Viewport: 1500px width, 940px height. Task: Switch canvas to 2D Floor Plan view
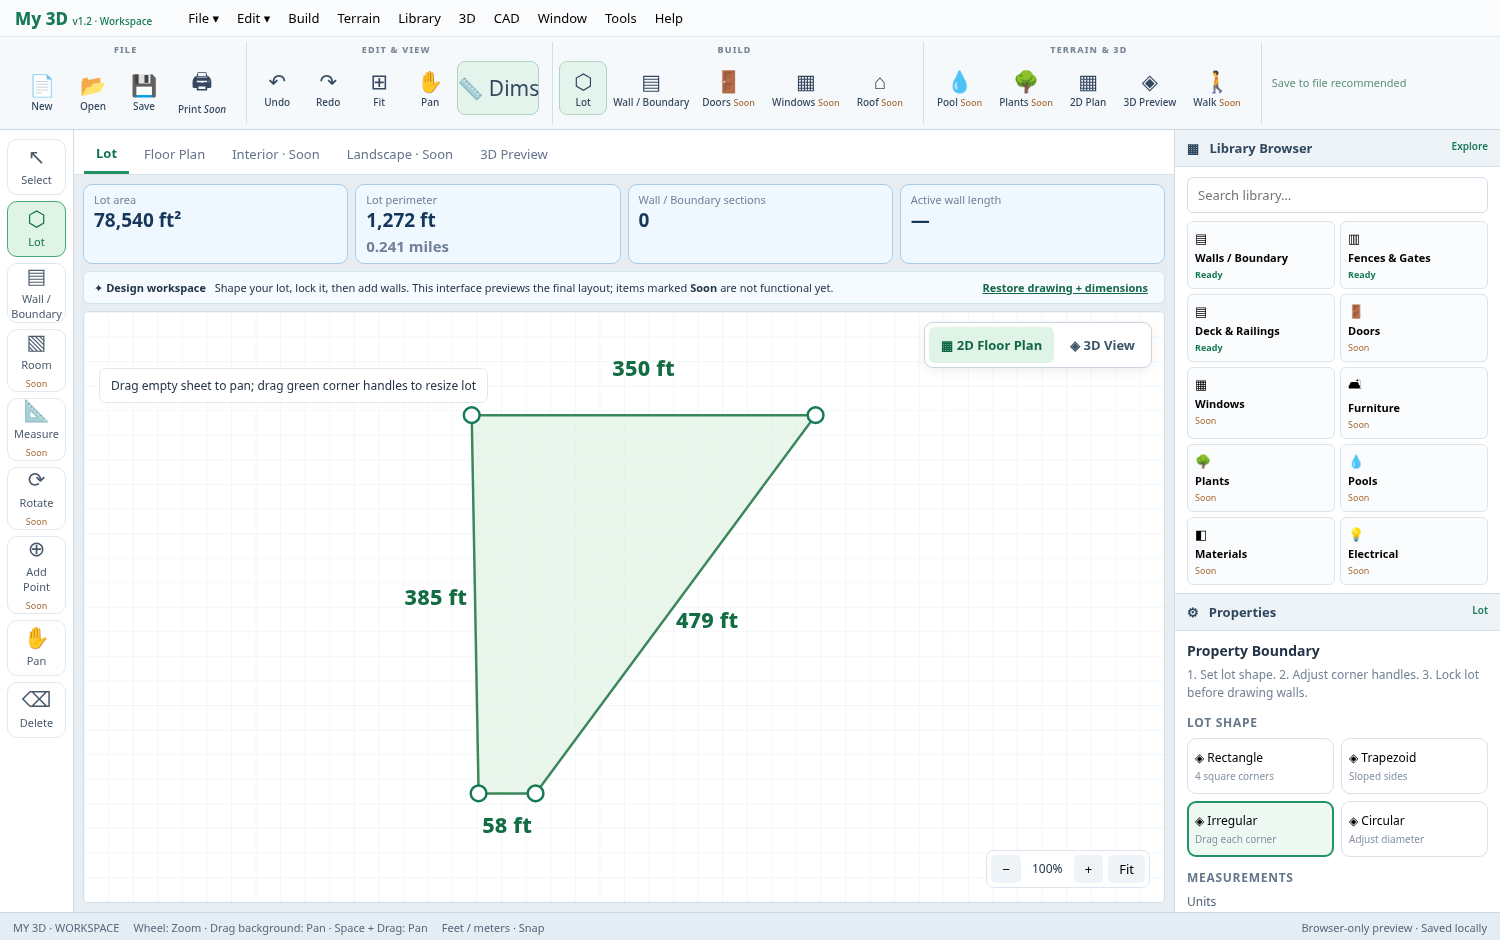point(991,345)
